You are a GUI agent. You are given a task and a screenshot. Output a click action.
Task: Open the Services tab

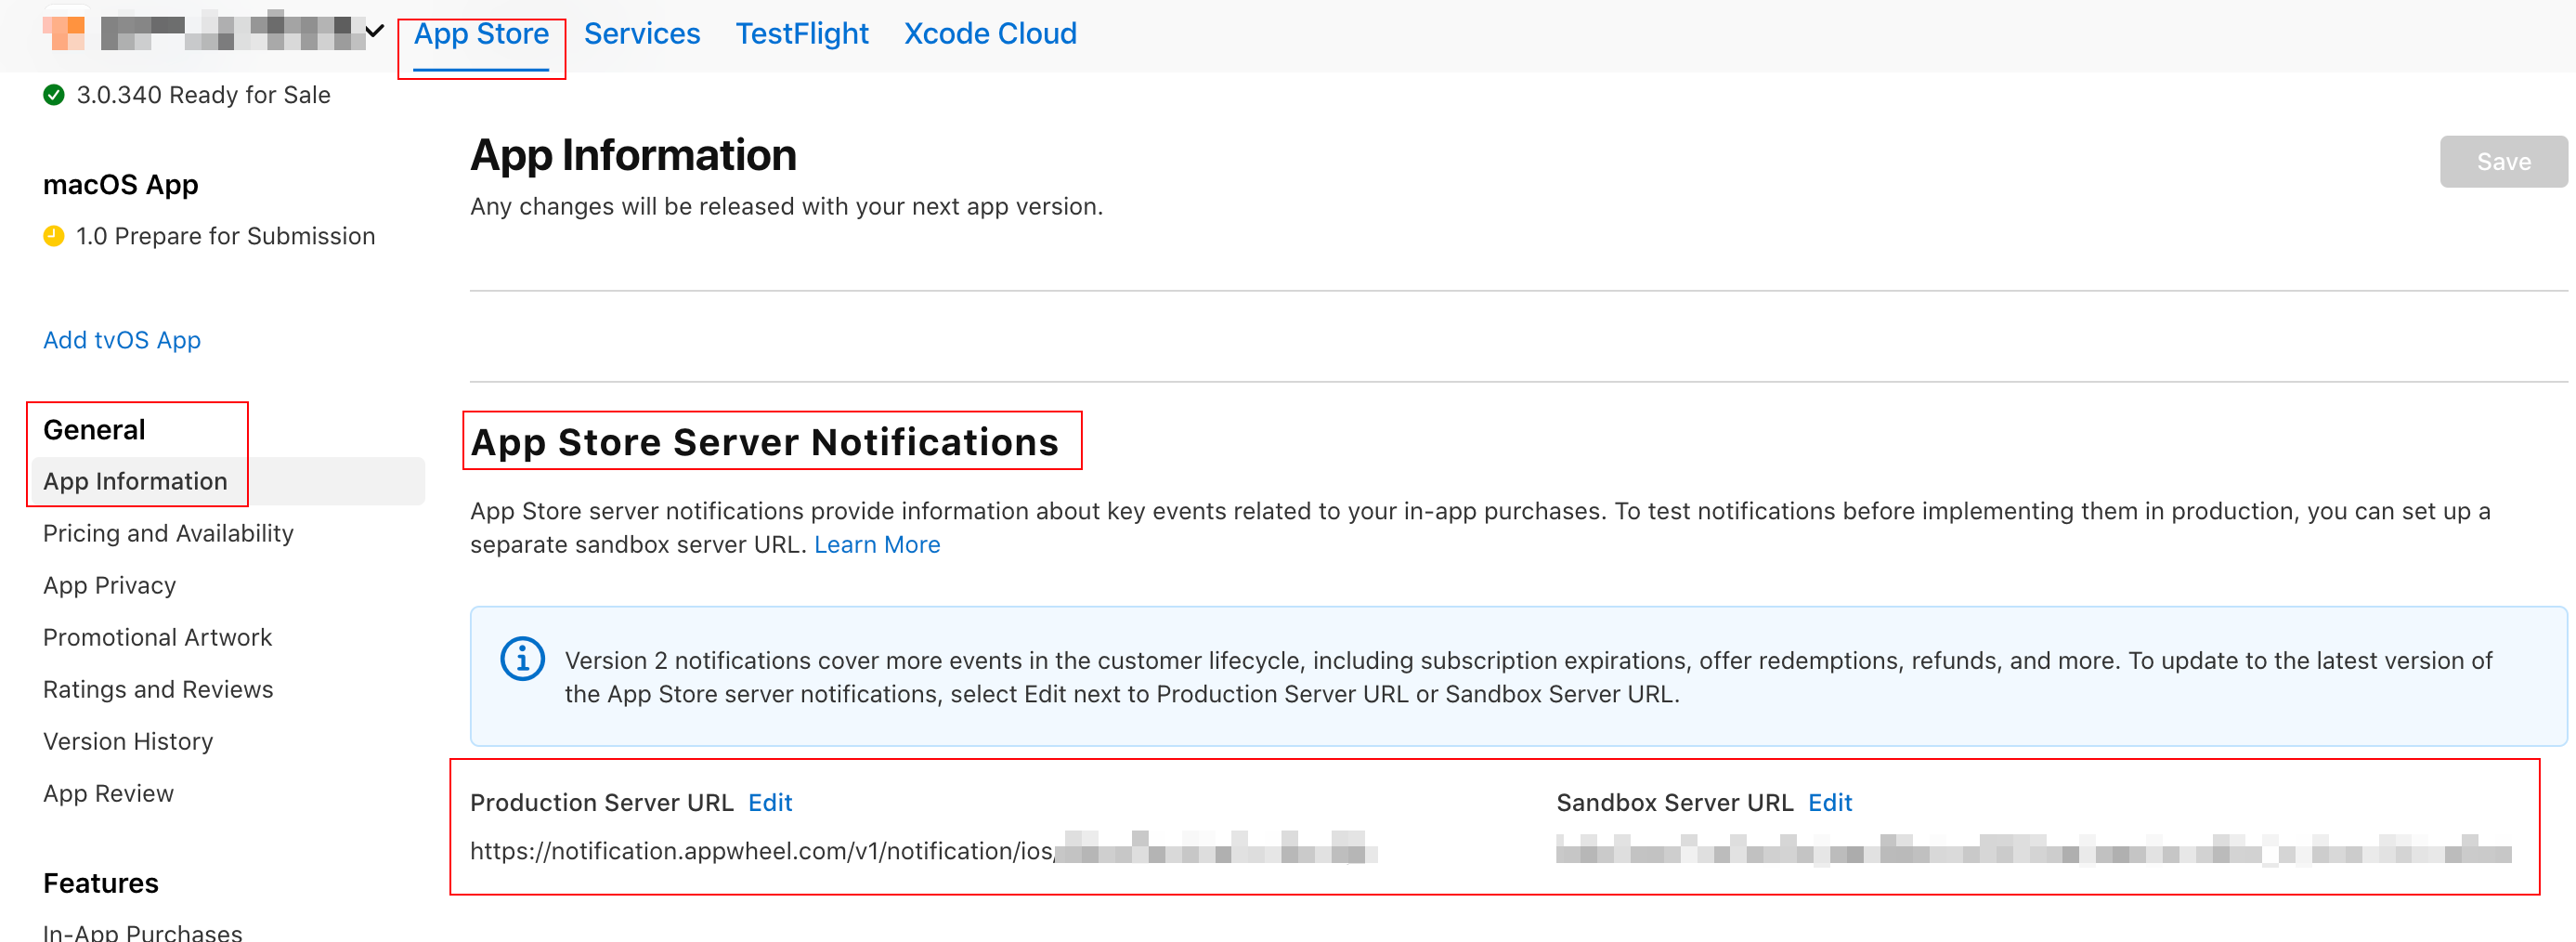click(641, 34)
